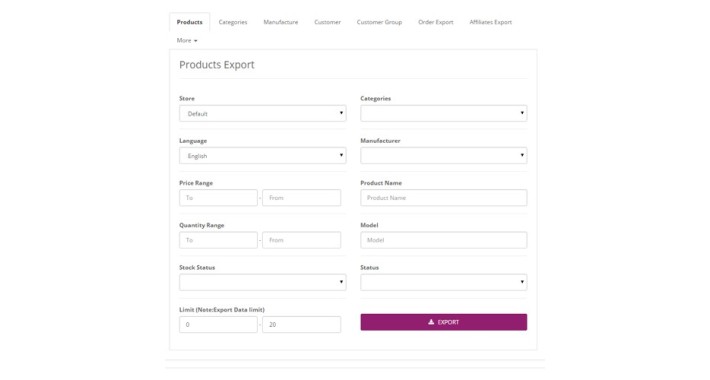Open the Manufacturer filter dropdown
The image size is (710, 380).
(444, 156)
